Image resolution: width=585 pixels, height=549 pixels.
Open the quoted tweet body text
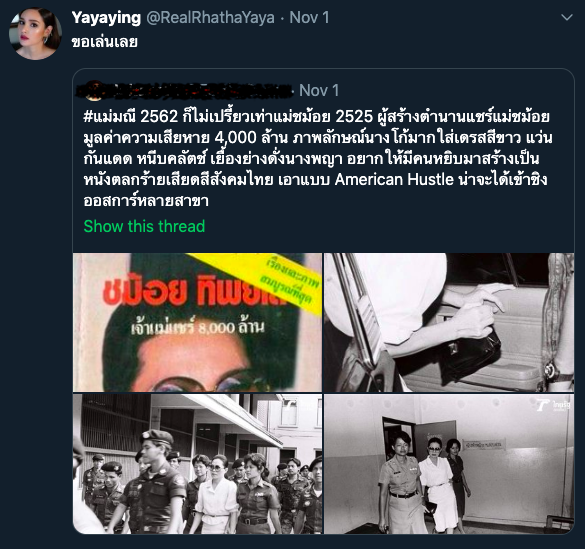pos(318,159)
